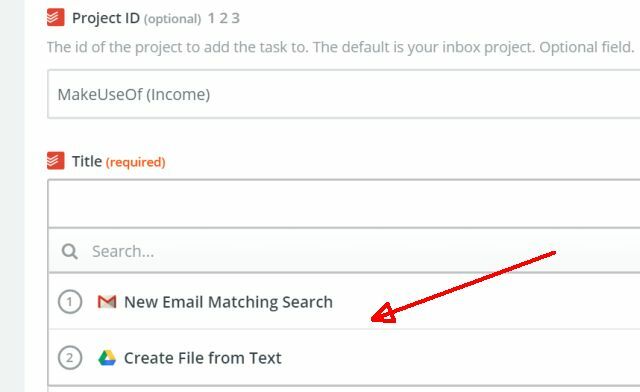The height and width of the screenshot is (392, 640).
Task: Expand New Email Matching Search step
Action: (344, 301)
